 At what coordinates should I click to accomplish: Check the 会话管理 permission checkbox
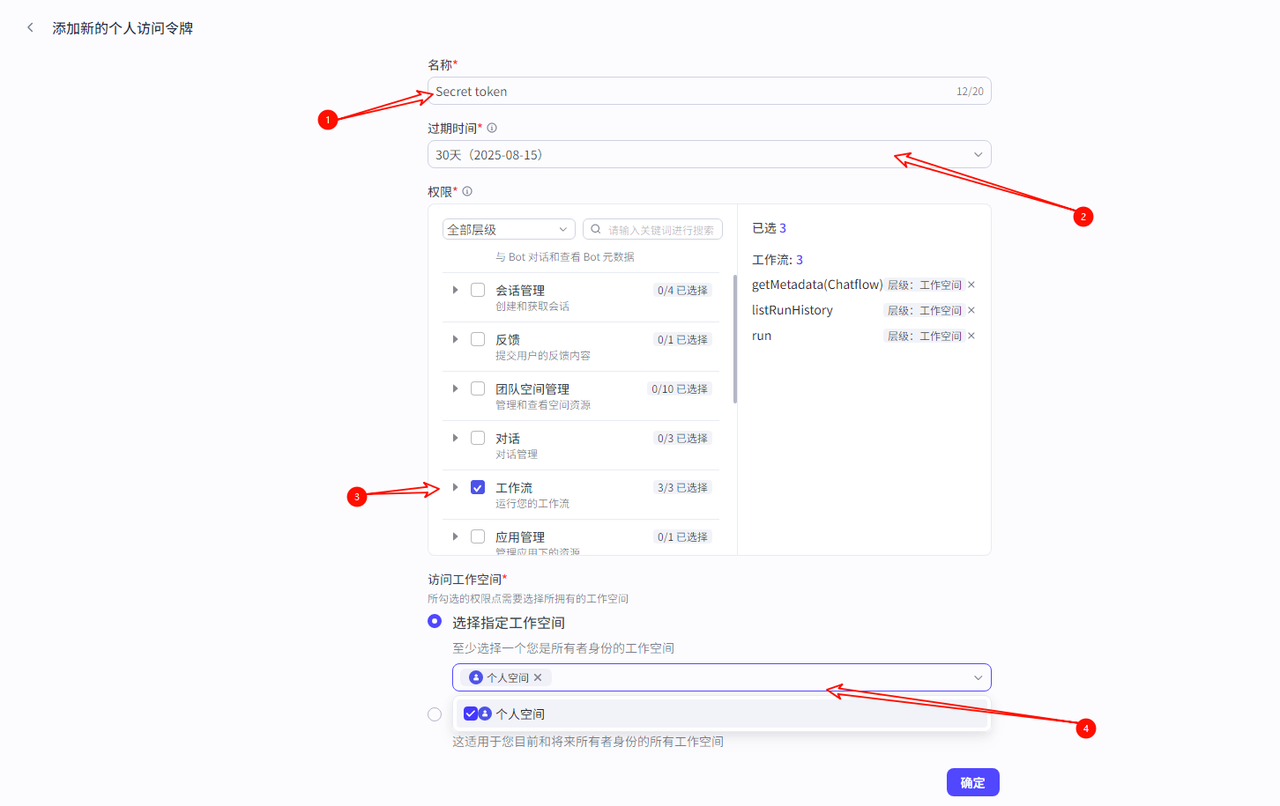click(478, 290)
